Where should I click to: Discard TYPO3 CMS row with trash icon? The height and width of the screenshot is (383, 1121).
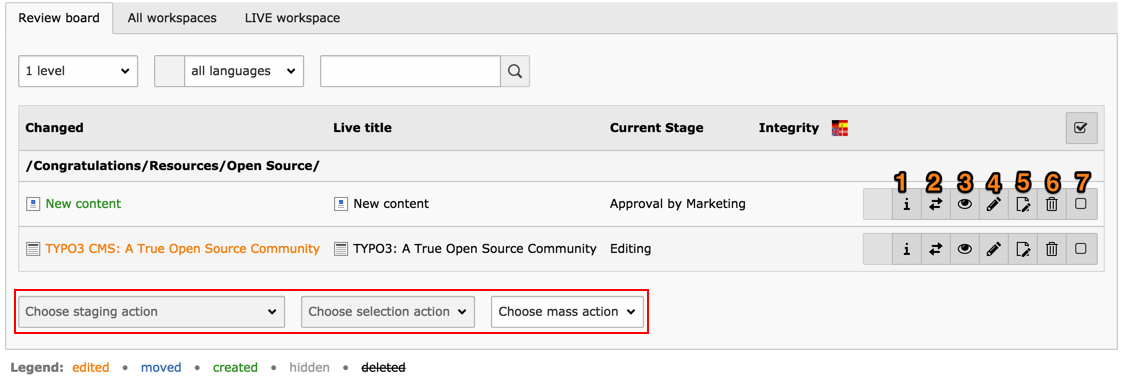click(1052, 249)
